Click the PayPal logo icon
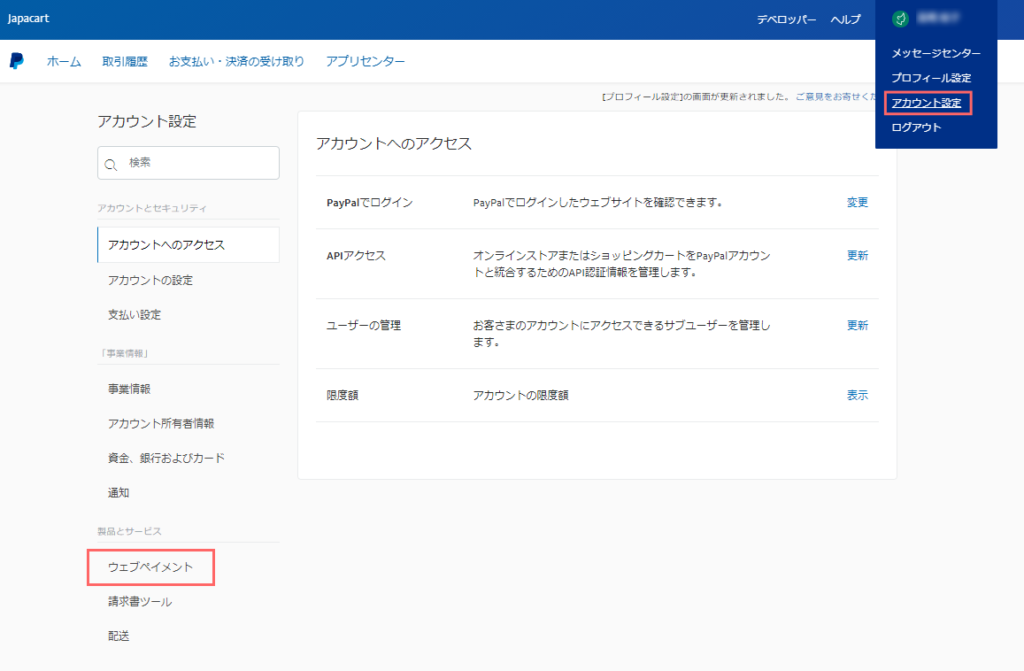 point(16,61)
